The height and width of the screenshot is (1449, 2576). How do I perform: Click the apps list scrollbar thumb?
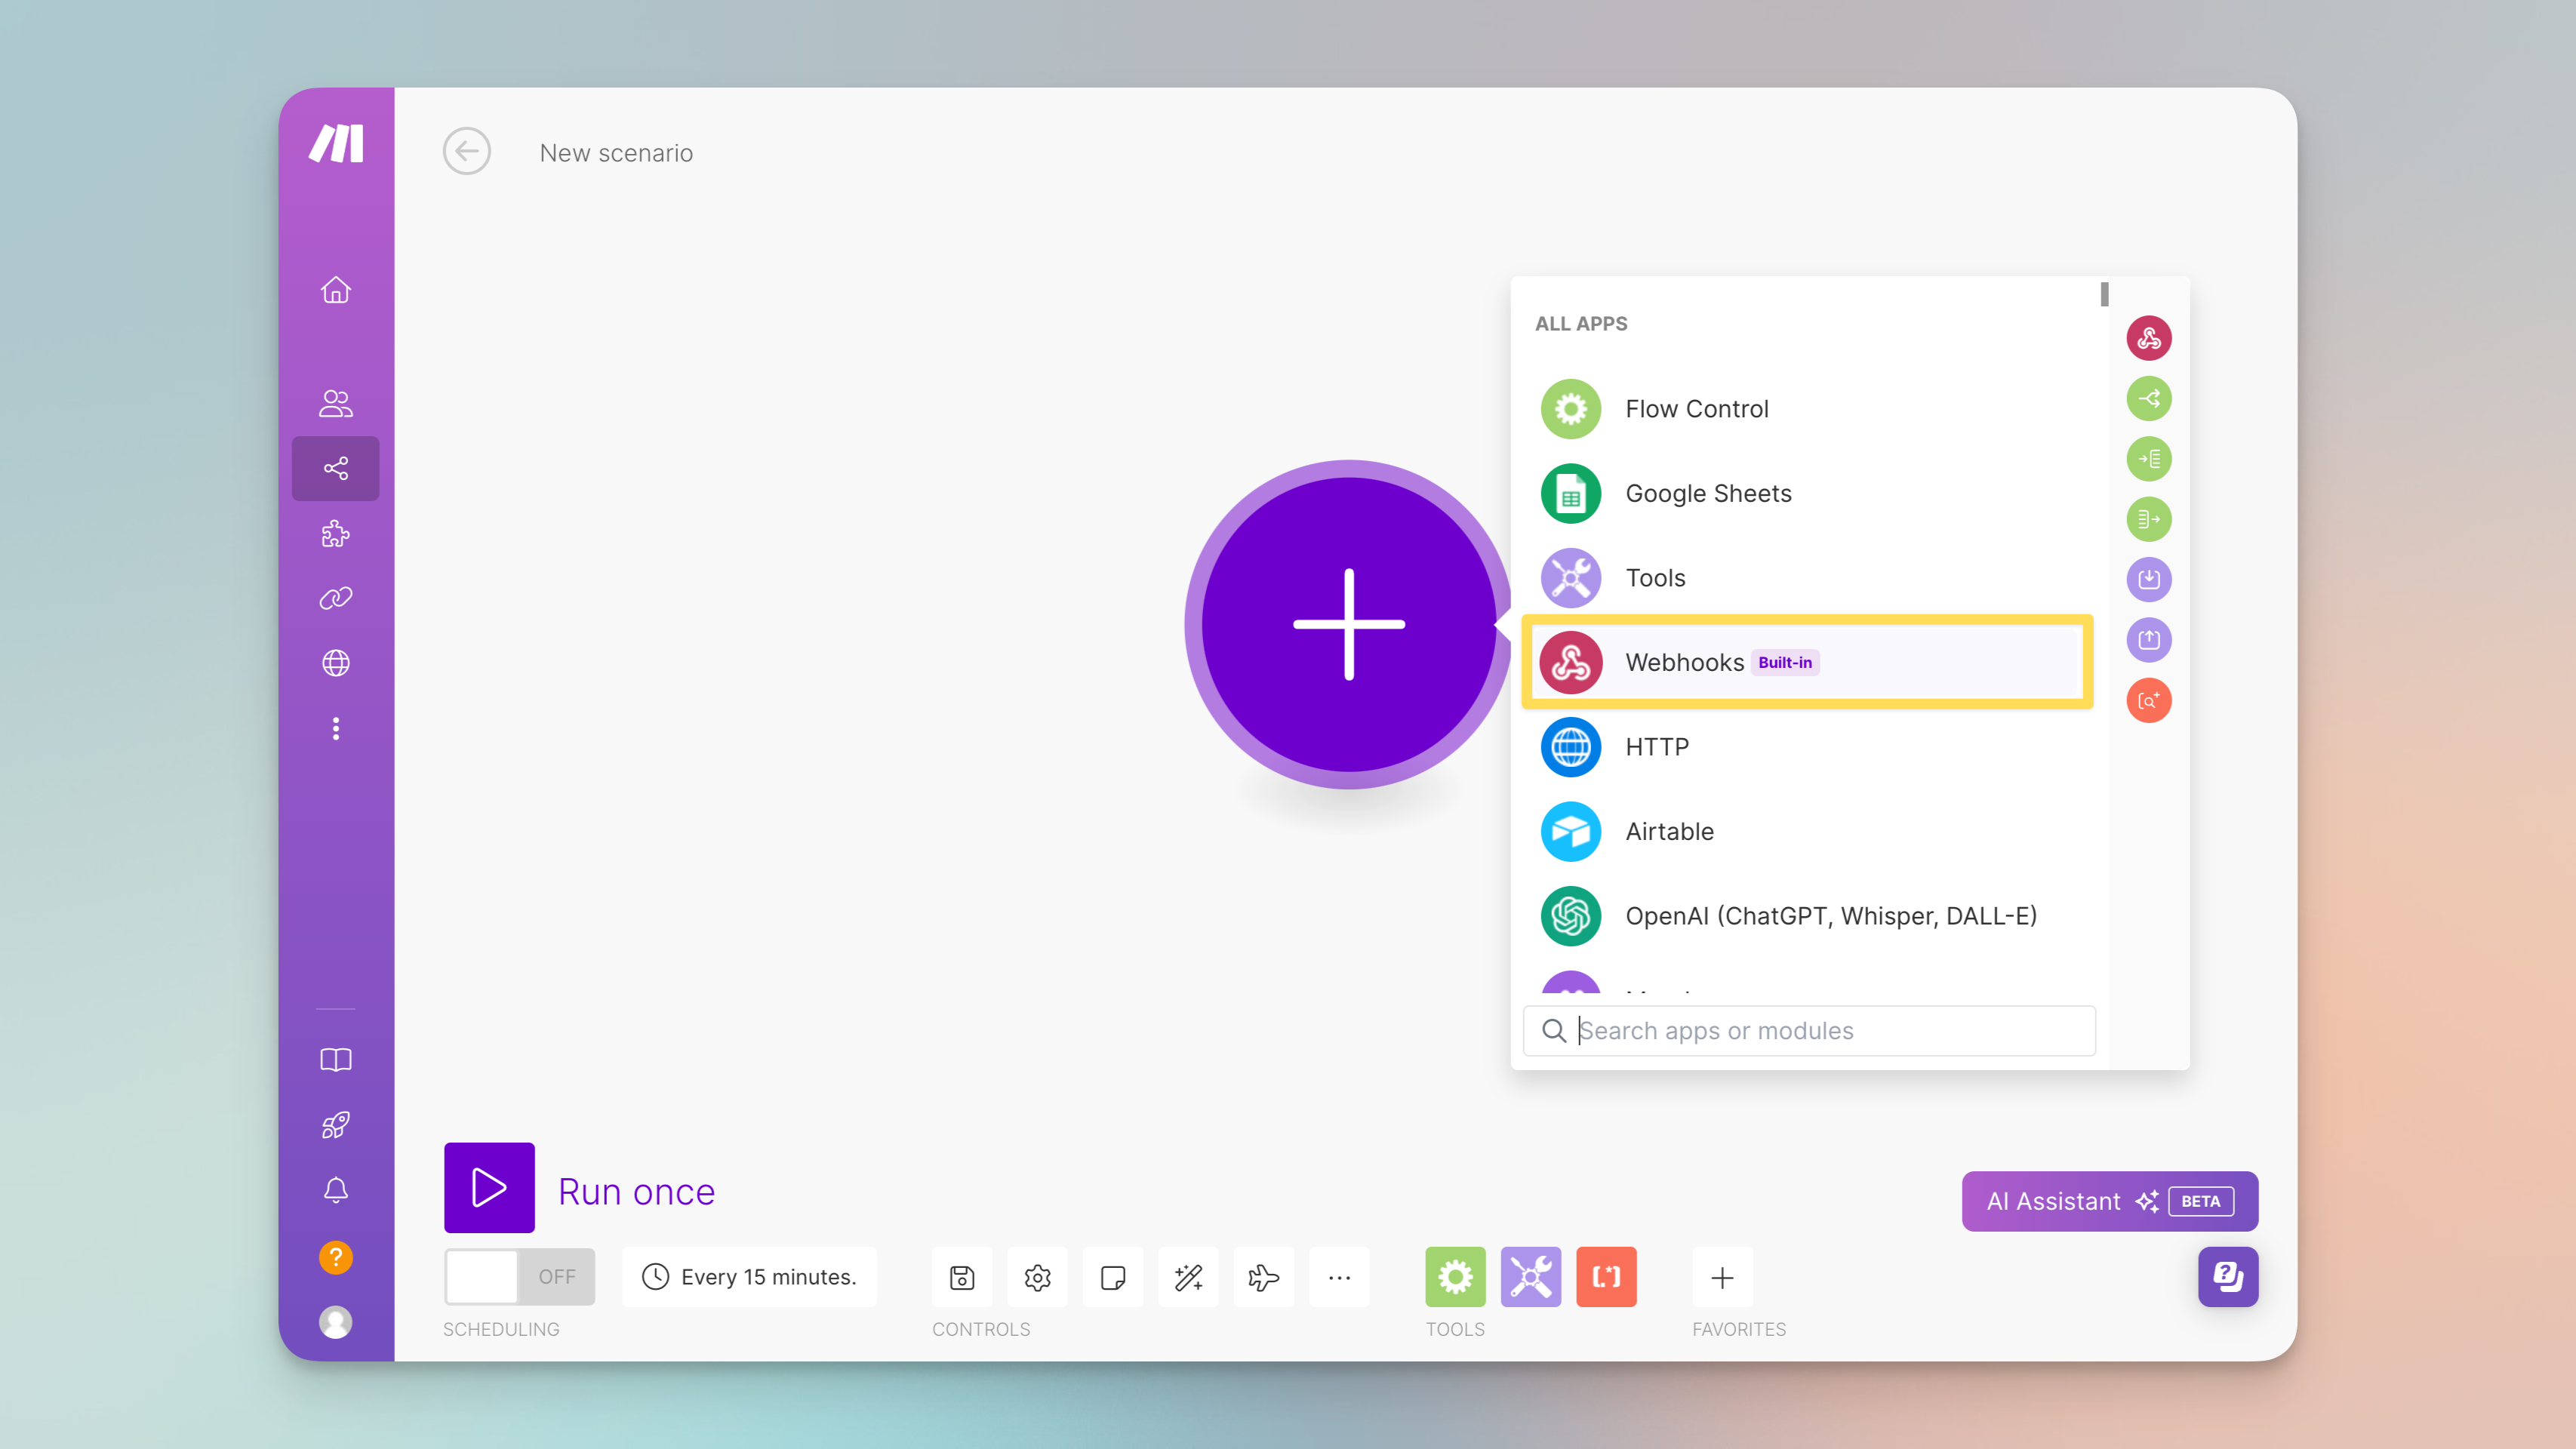pyautogui.click(x=2104, y=294)
